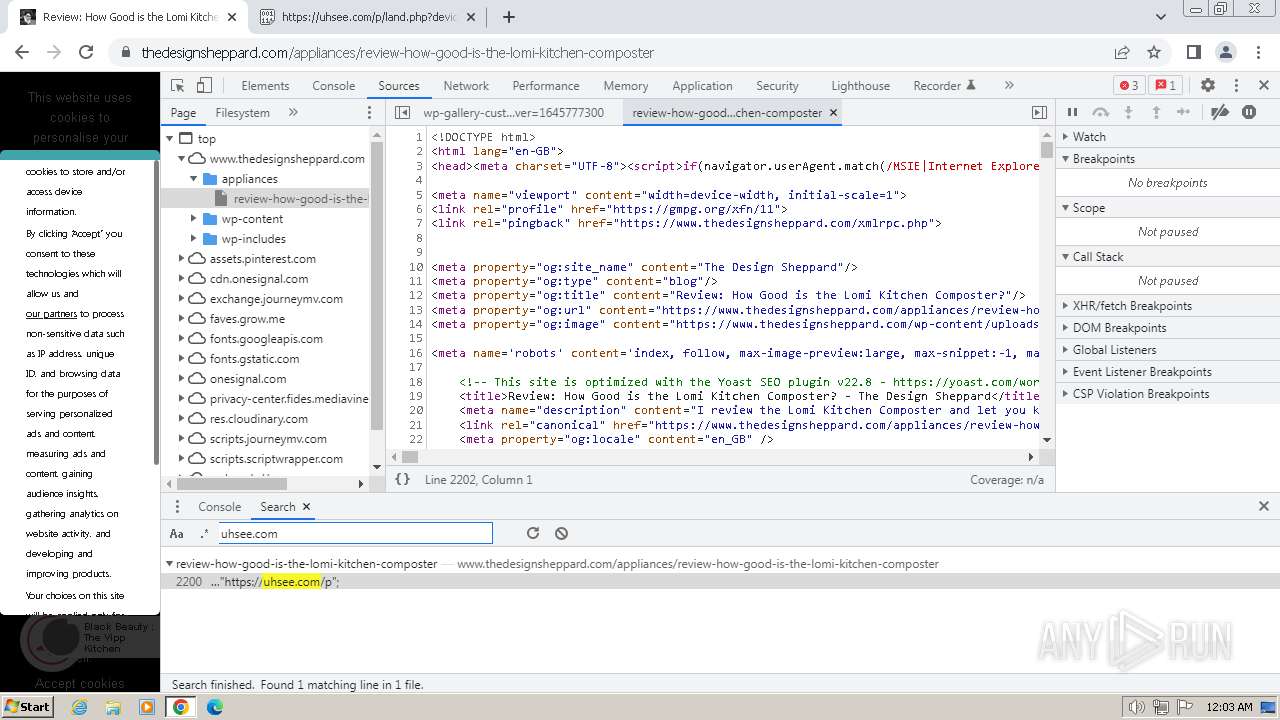Open the browser side panel
Image resolution: width=1280 pixels, height=720 pixels.
[x=1193, y=52]
